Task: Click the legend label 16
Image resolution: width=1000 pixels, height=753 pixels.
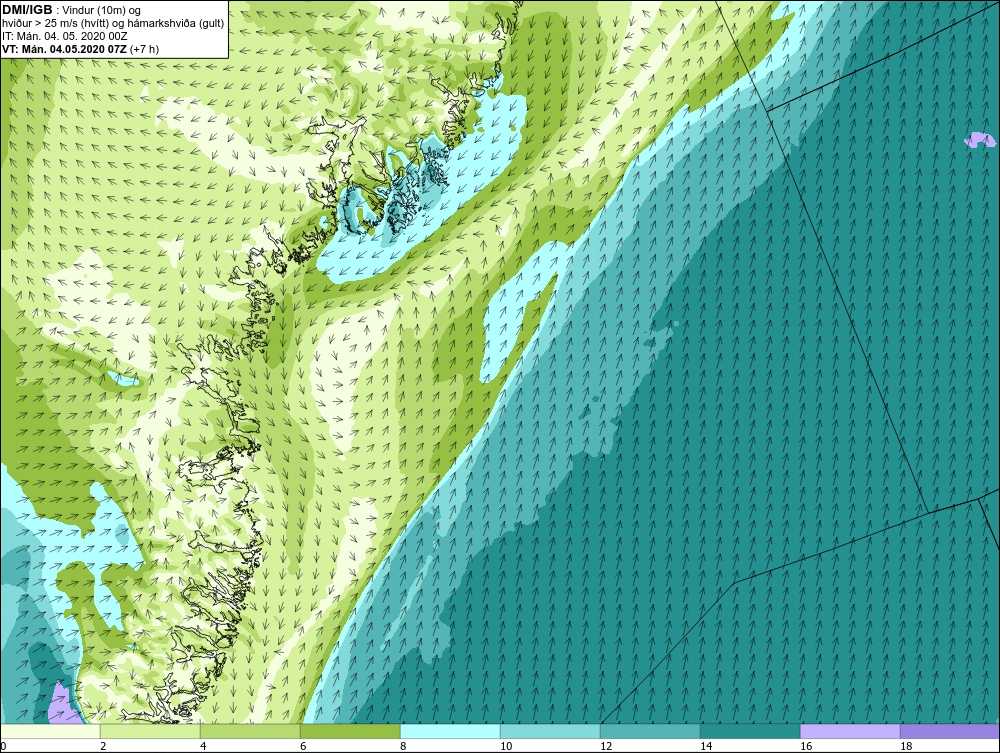Action: 806,746
